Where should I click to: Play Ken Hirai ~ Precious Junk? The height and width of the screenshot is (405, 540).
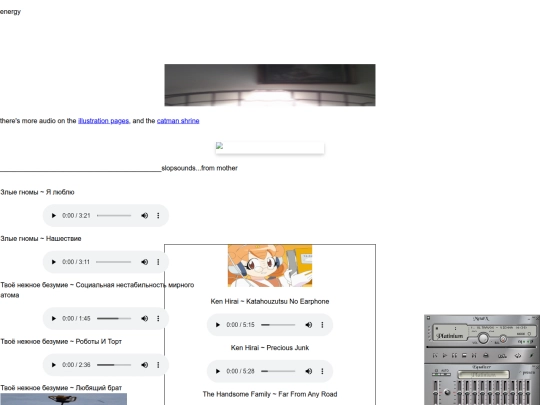[x=218, y=371]
